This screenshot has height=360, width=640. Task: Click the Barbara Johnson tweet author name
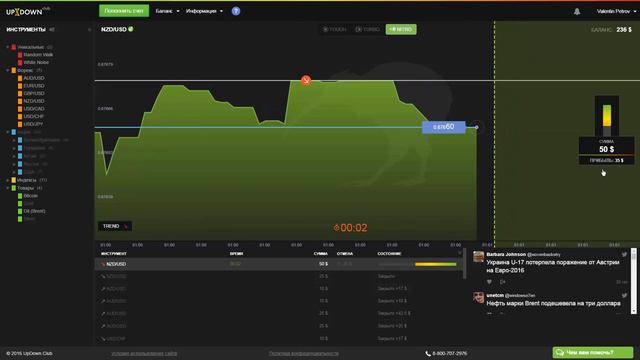(506, 254)
